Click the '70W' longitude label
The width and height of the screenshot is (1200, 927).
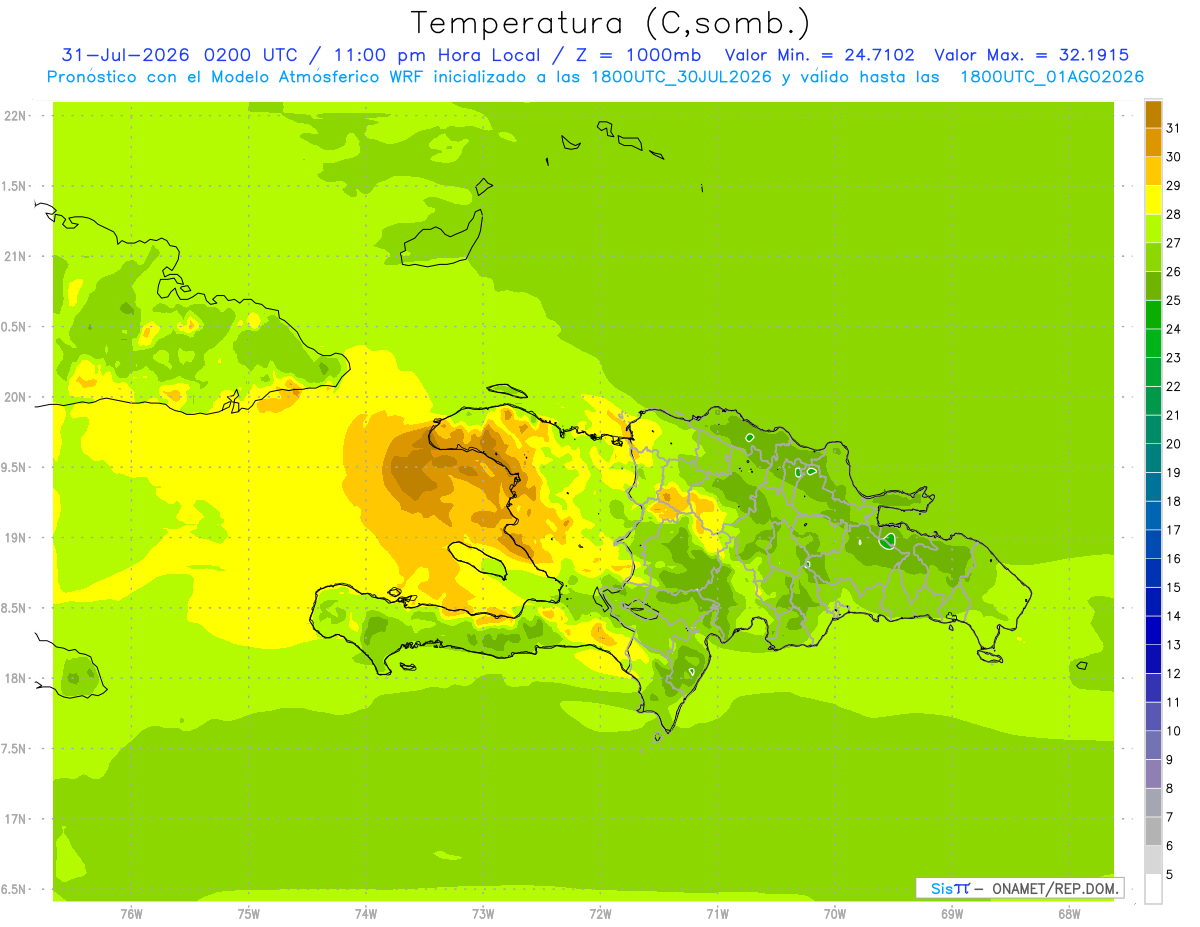click(x=835, y=914)
